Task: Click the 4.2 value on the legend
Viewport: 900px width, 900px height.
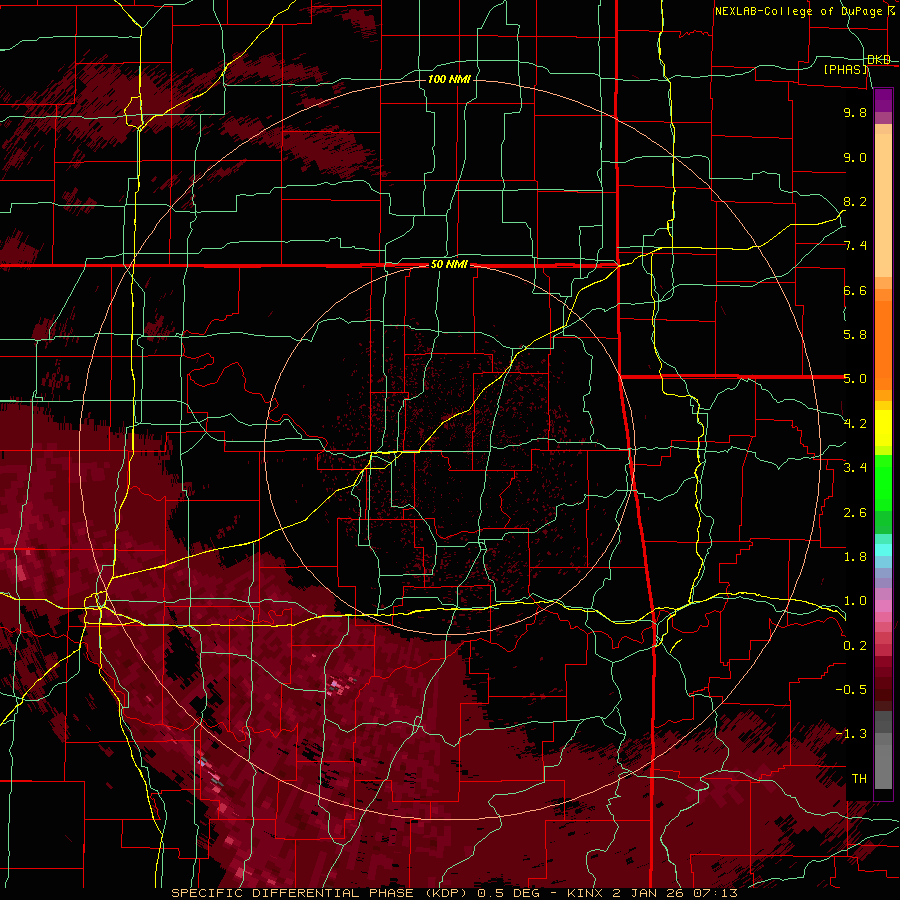Action: pyautogui.click(x=855, y=424)
